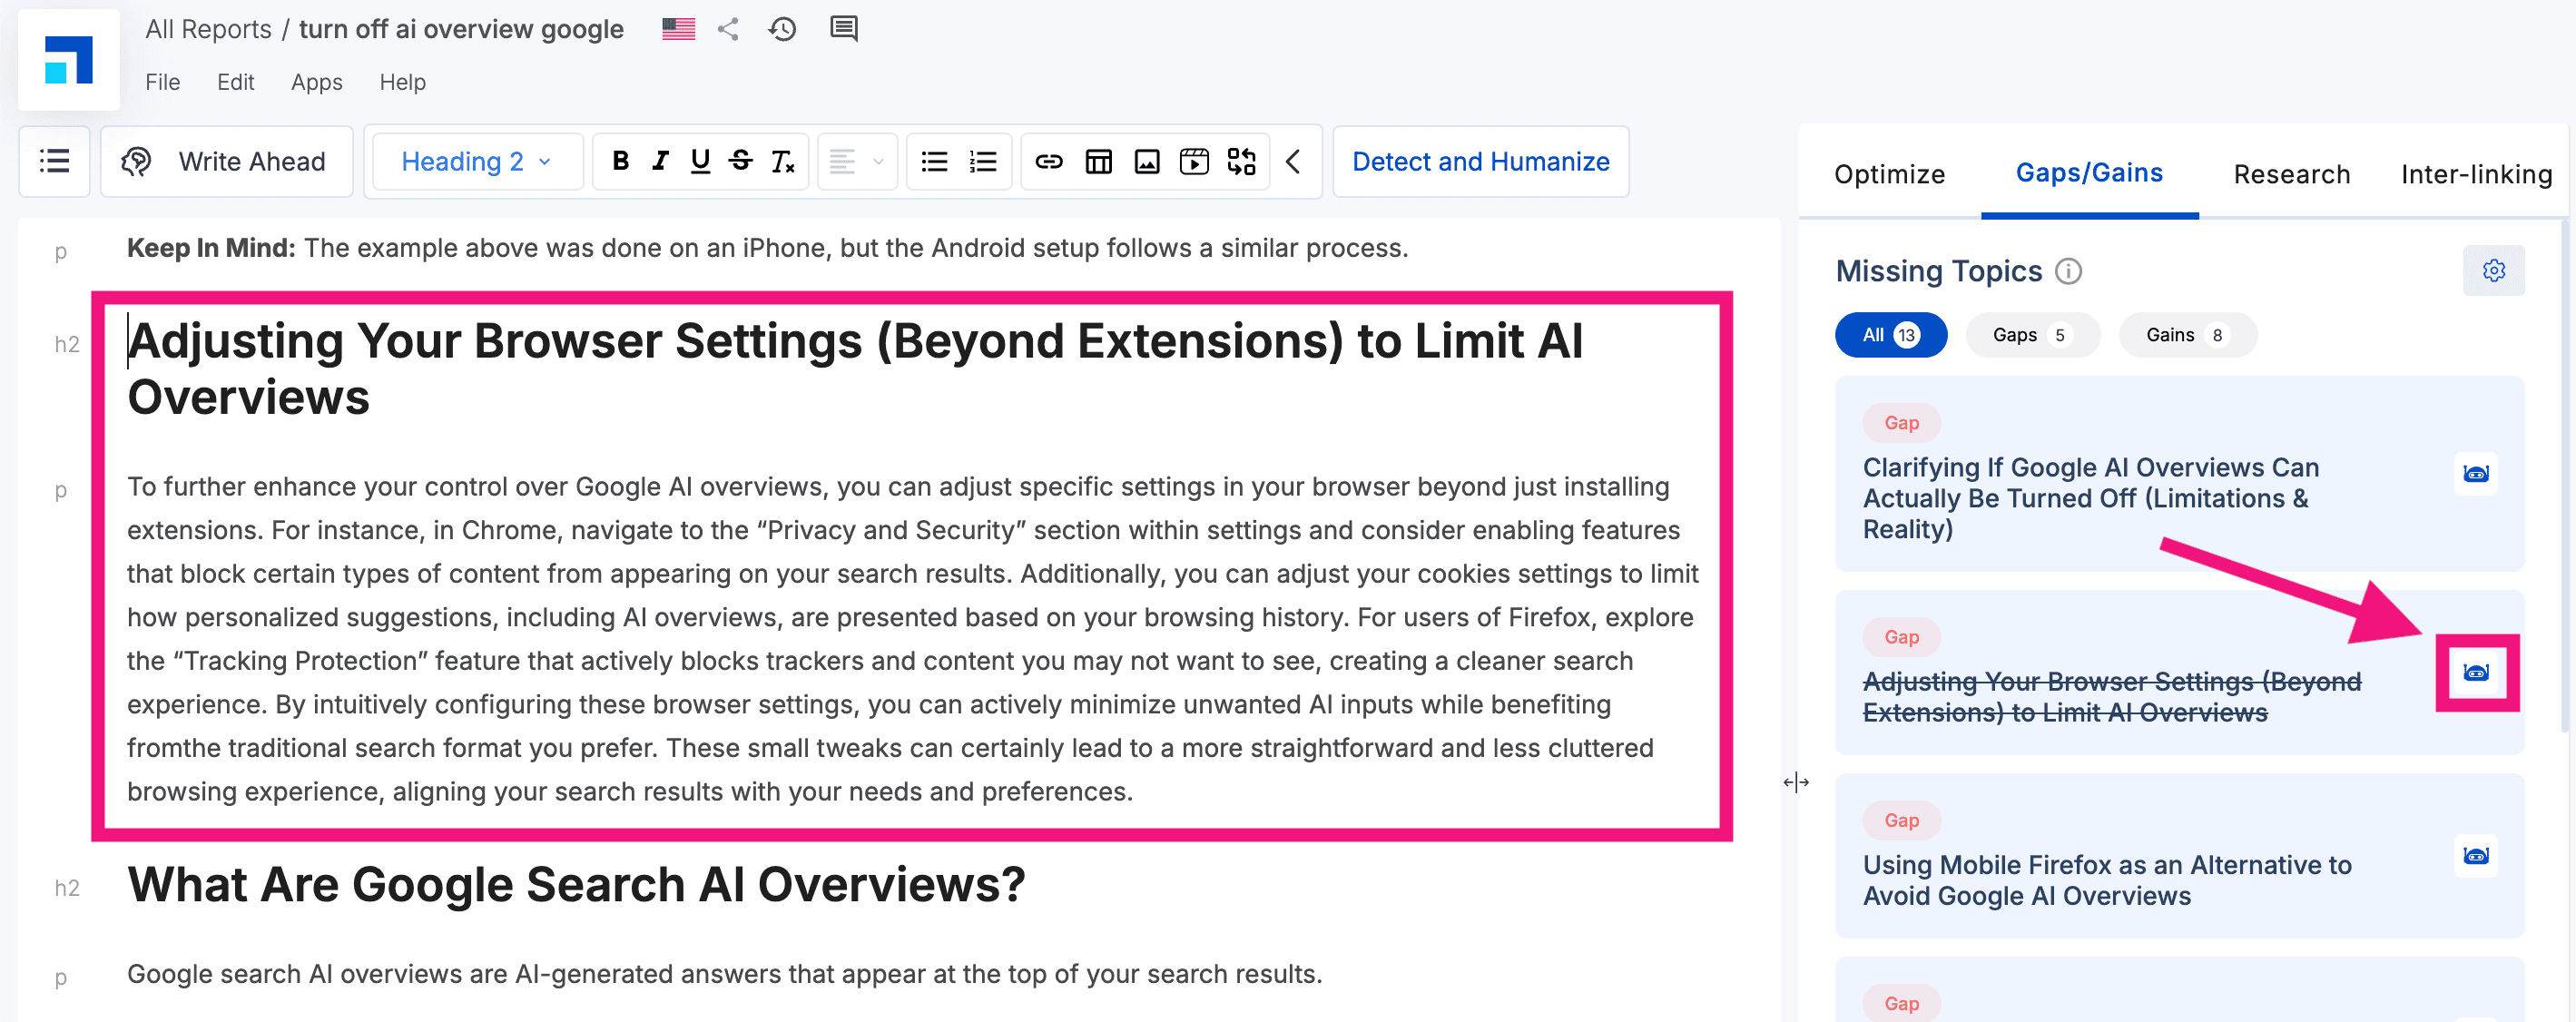Click the Google search AI overviews are paragraph
Screen dimensions: 2576x1022
click(724, 974)
